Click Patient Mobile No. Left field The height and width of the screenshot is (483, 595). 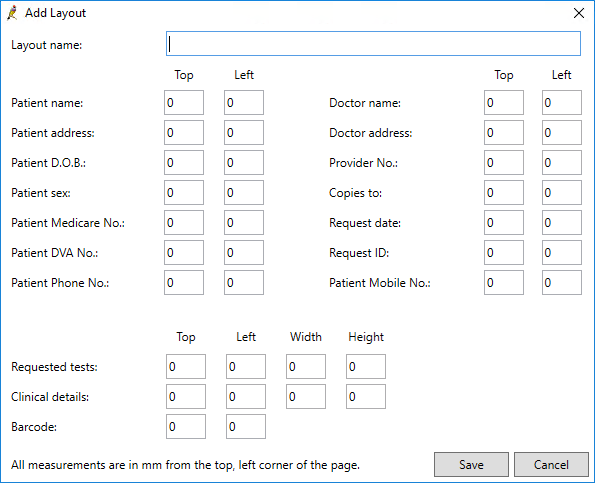562,282
